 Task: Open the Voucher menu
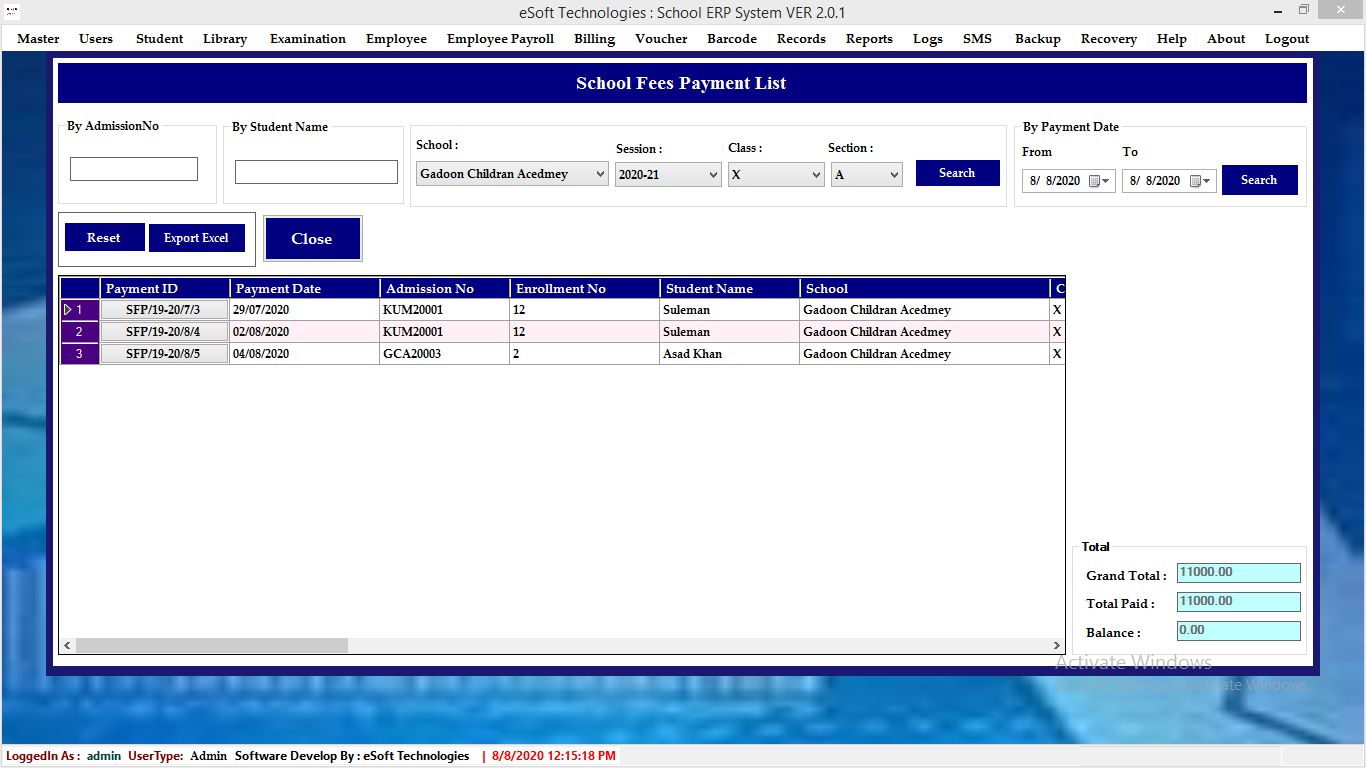(x=661, y=39)
